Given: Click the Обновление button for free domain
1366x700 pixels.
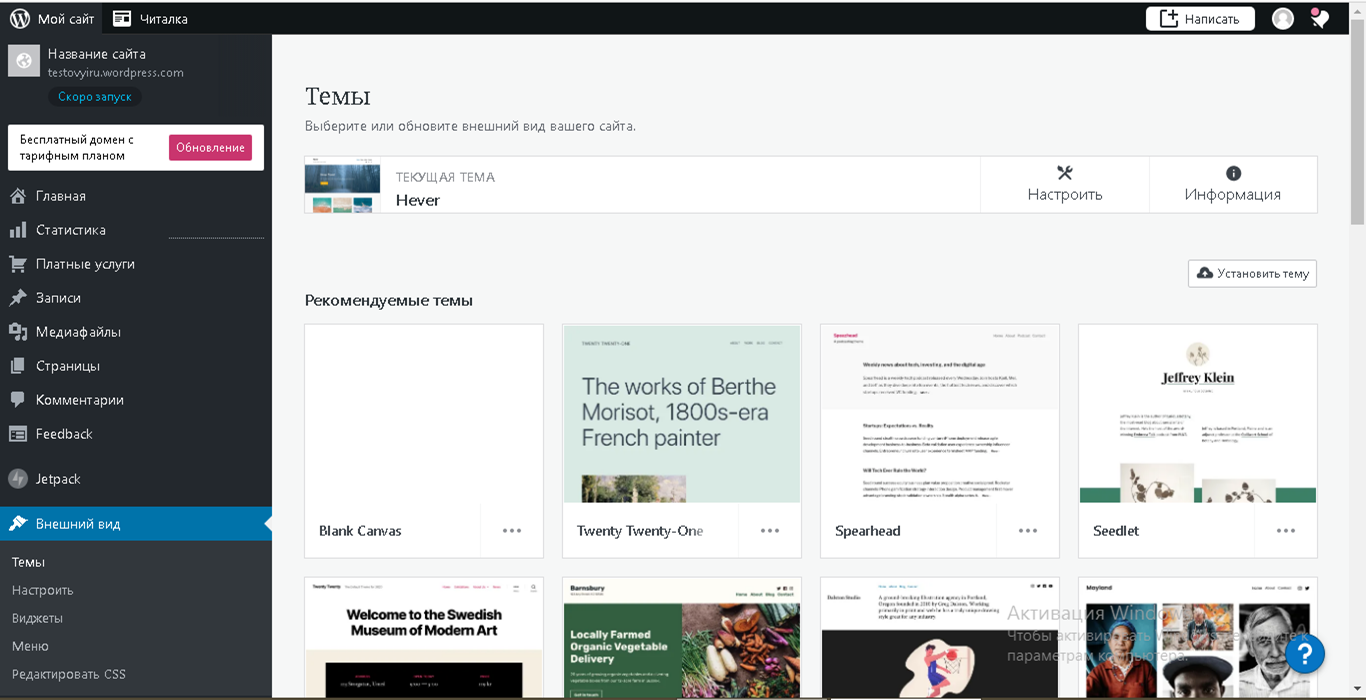Looking at the screenshot, I should click(x=212, y=147).
